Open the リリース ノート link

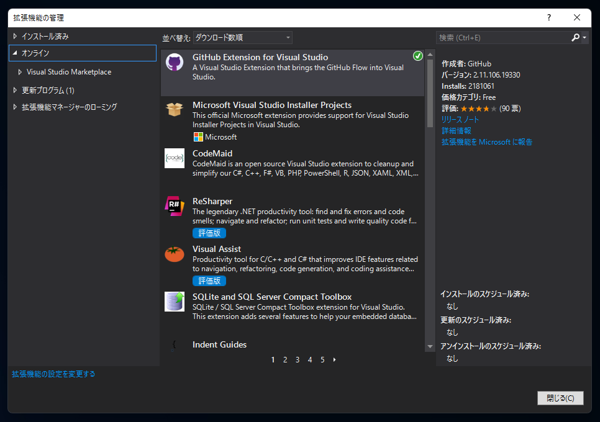coord(460,119)
